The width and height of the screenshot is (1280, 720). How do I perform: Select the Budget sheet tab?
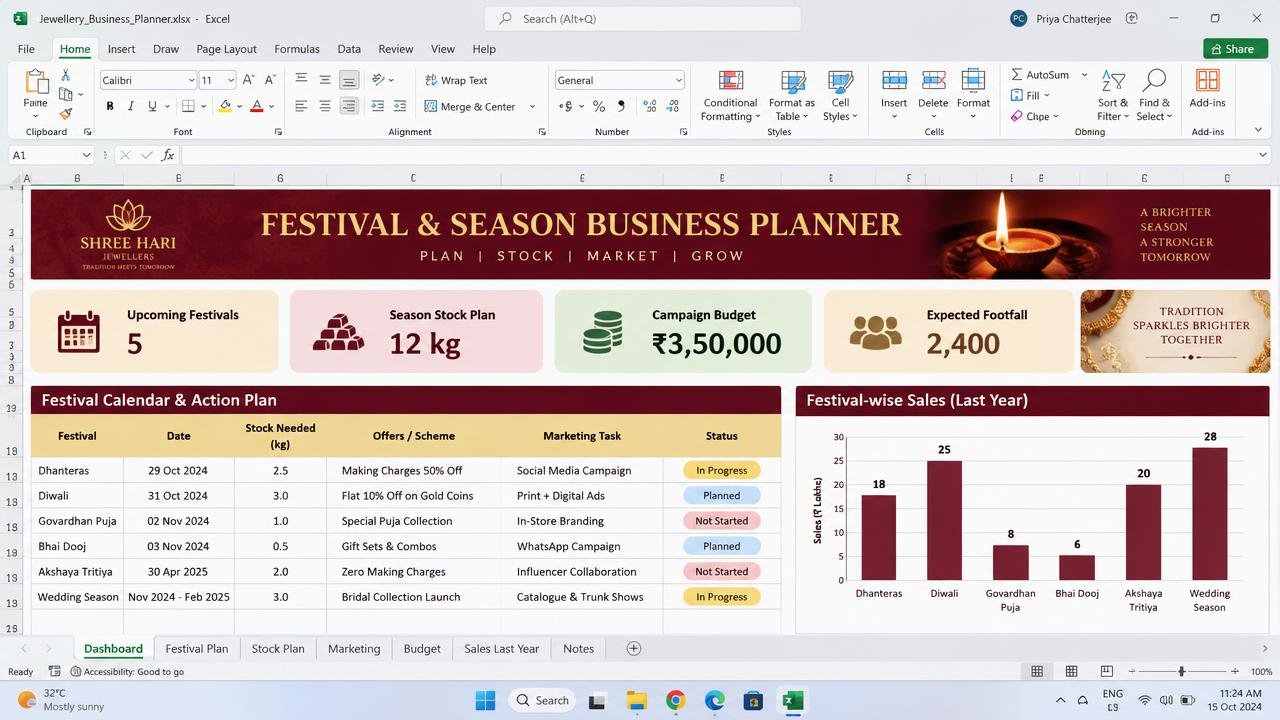point(422,648)
